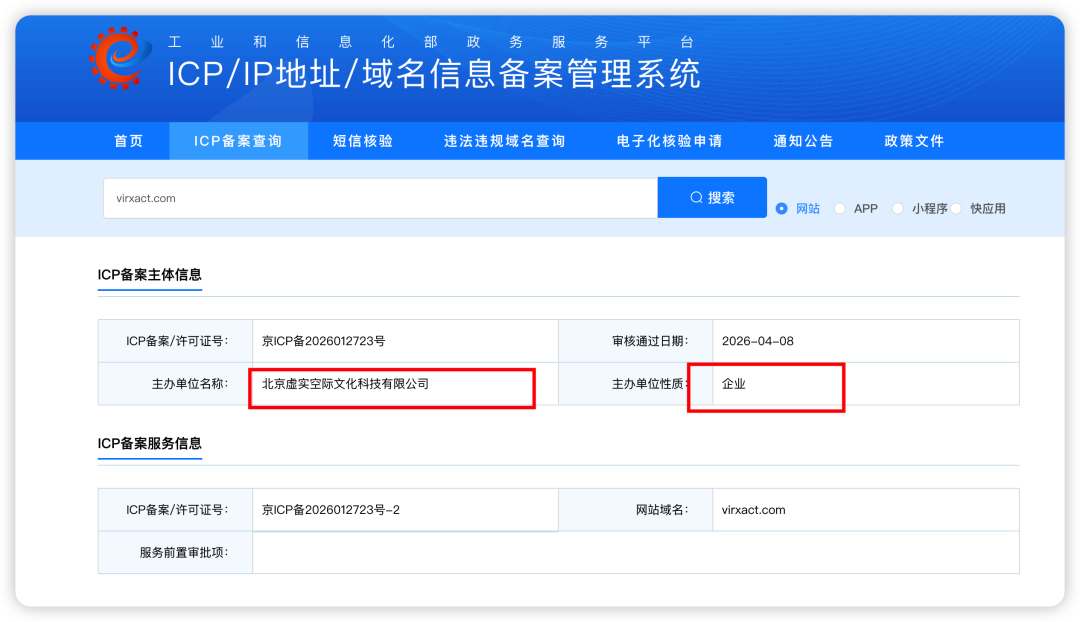1080x622 pixels.
Task: Open the 首页 navigation tab
Action: 129,141
